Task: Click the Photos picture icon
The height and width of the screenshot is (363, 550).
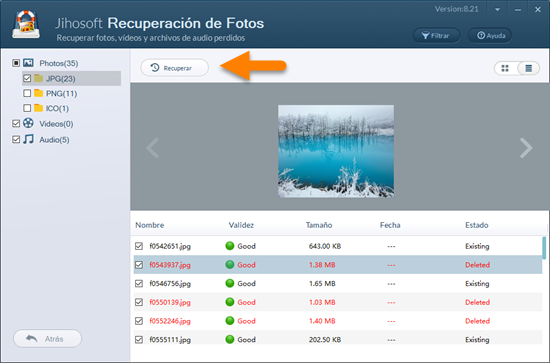Action: click(28, 63)
